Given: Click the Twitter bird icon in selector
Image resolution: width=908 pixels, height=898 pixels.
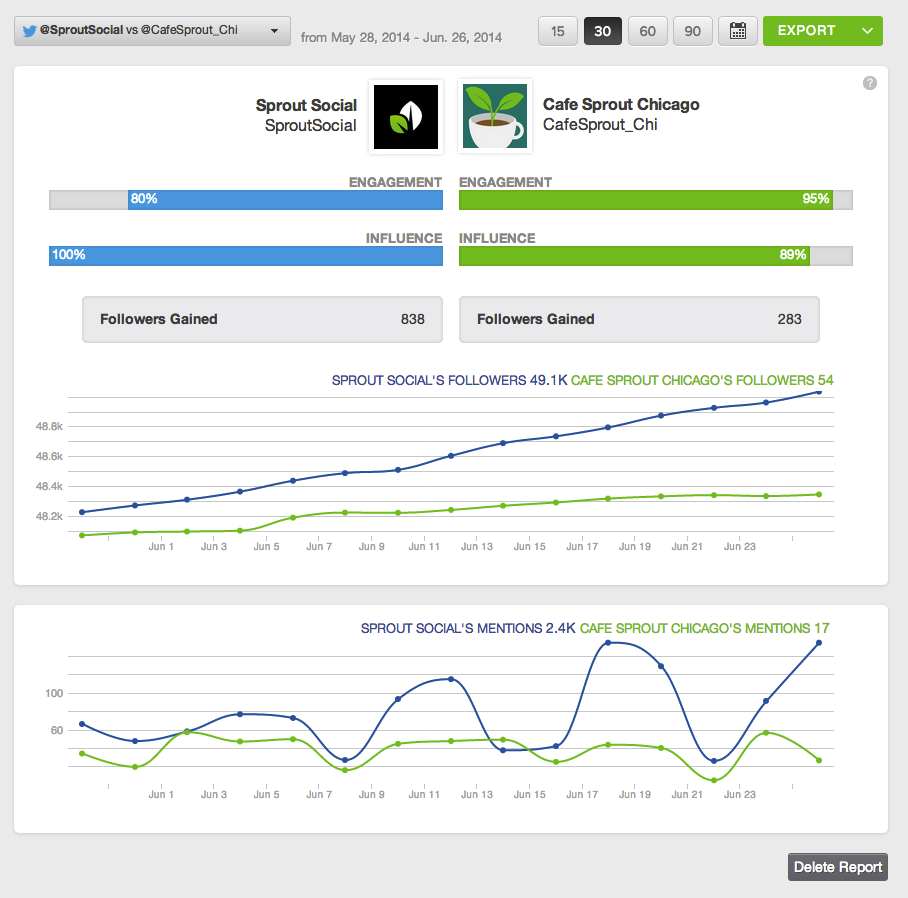Looking at the screenshot, I should 29,31.
